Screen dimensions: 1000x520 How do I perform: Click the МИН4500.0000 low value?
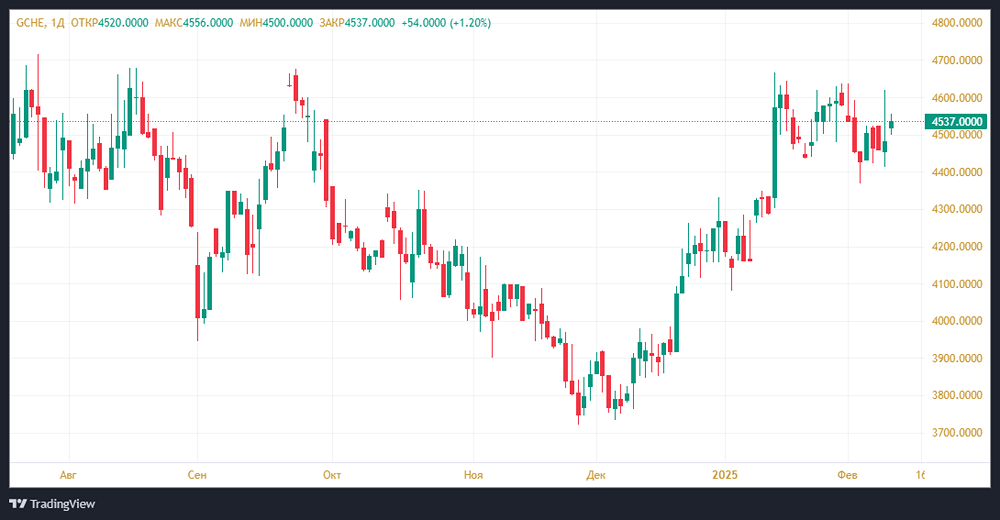(276, 23)
